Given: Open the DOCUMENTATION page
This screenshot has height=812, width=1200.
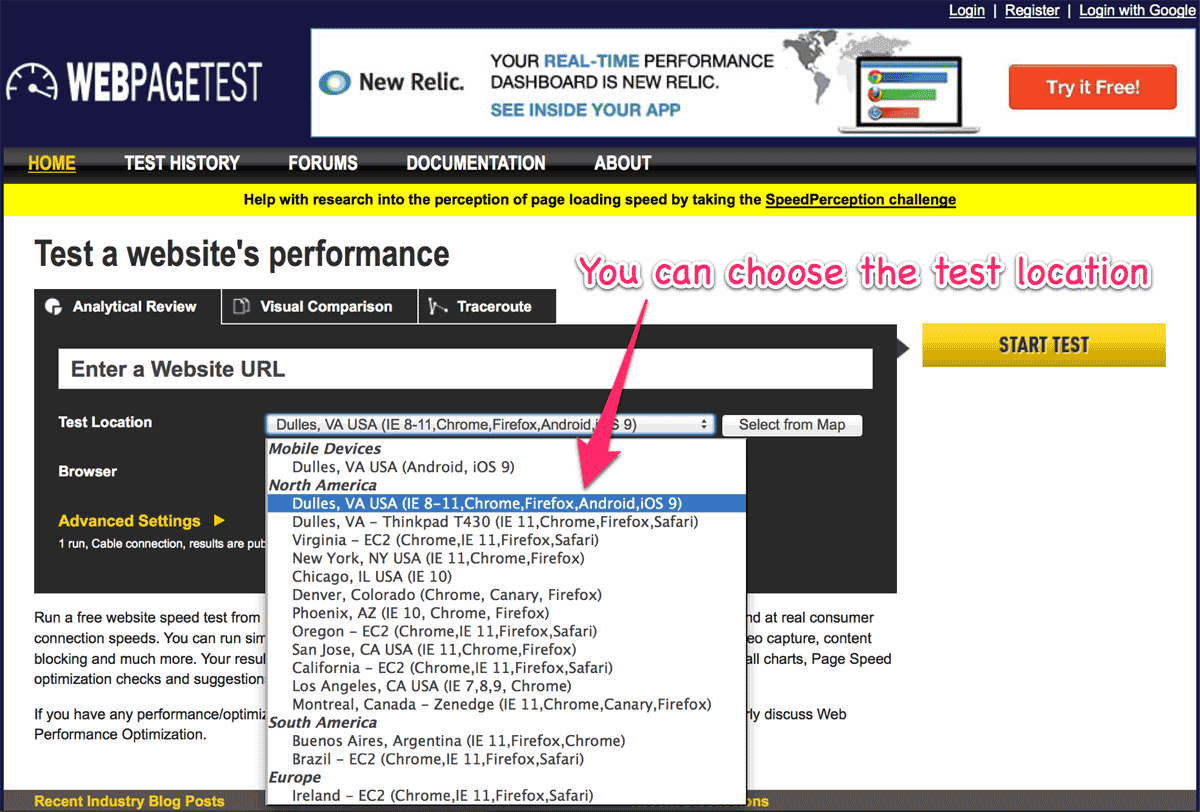Looking at the screenshot, I should pos(476,163).
